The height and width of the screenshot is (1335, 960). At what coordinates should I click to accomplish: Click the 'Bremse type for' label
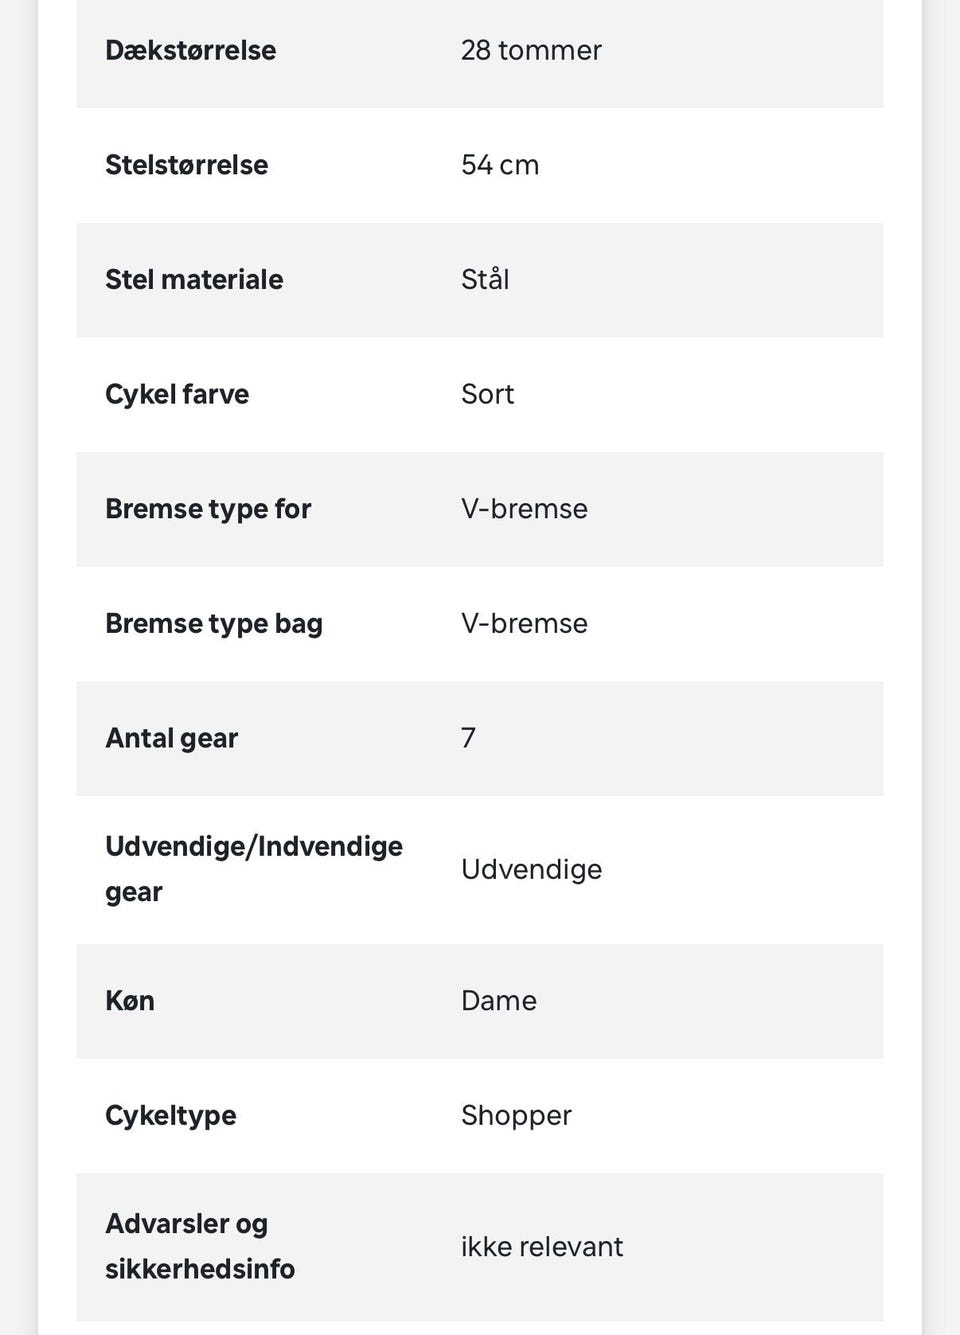click(208, 509)
